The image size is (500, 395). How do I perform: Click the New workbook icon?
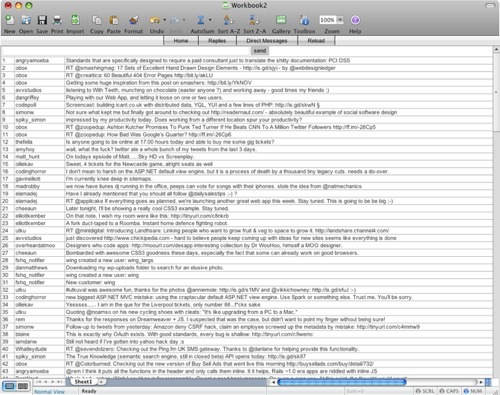point(10,20)
